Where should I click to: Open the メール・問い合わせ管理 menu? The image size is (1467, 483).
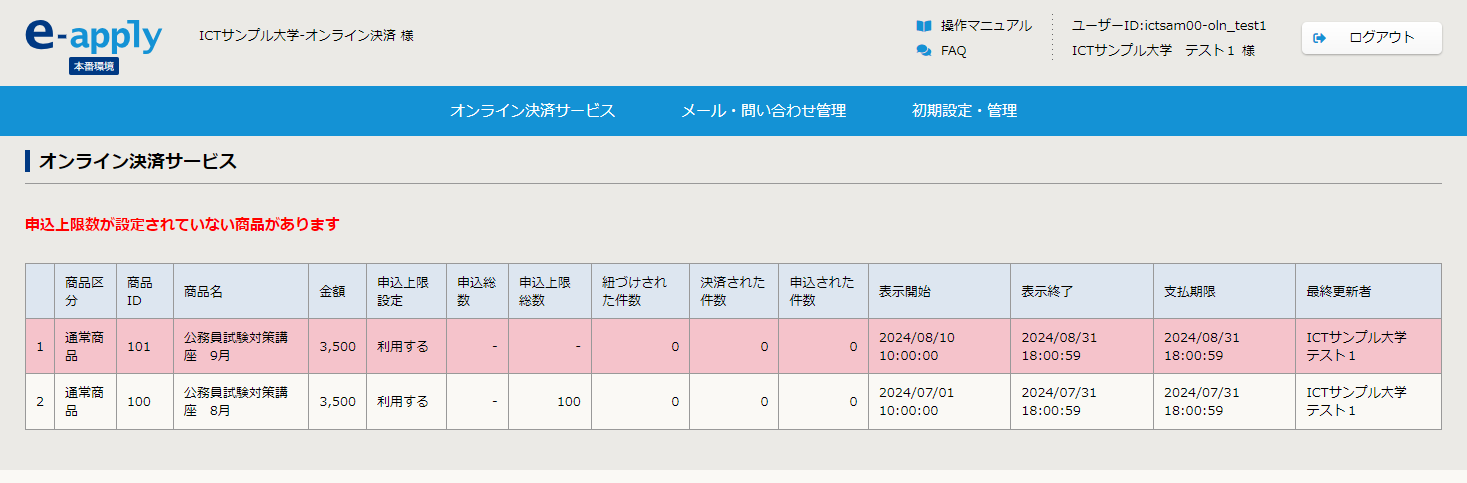click(x=763, y=111)
